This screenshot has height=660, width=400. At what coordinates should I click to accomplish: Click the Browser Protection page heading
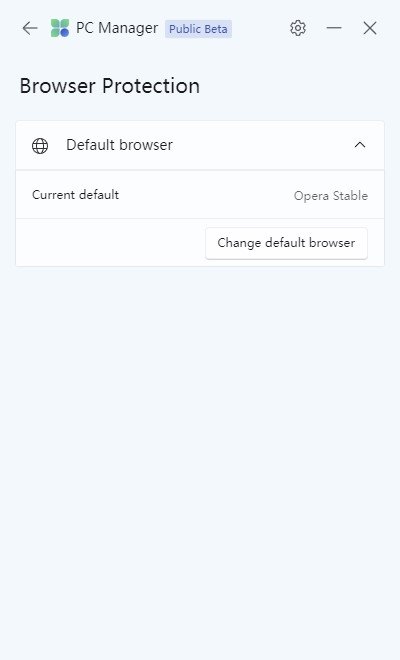(x=109, y=86)
